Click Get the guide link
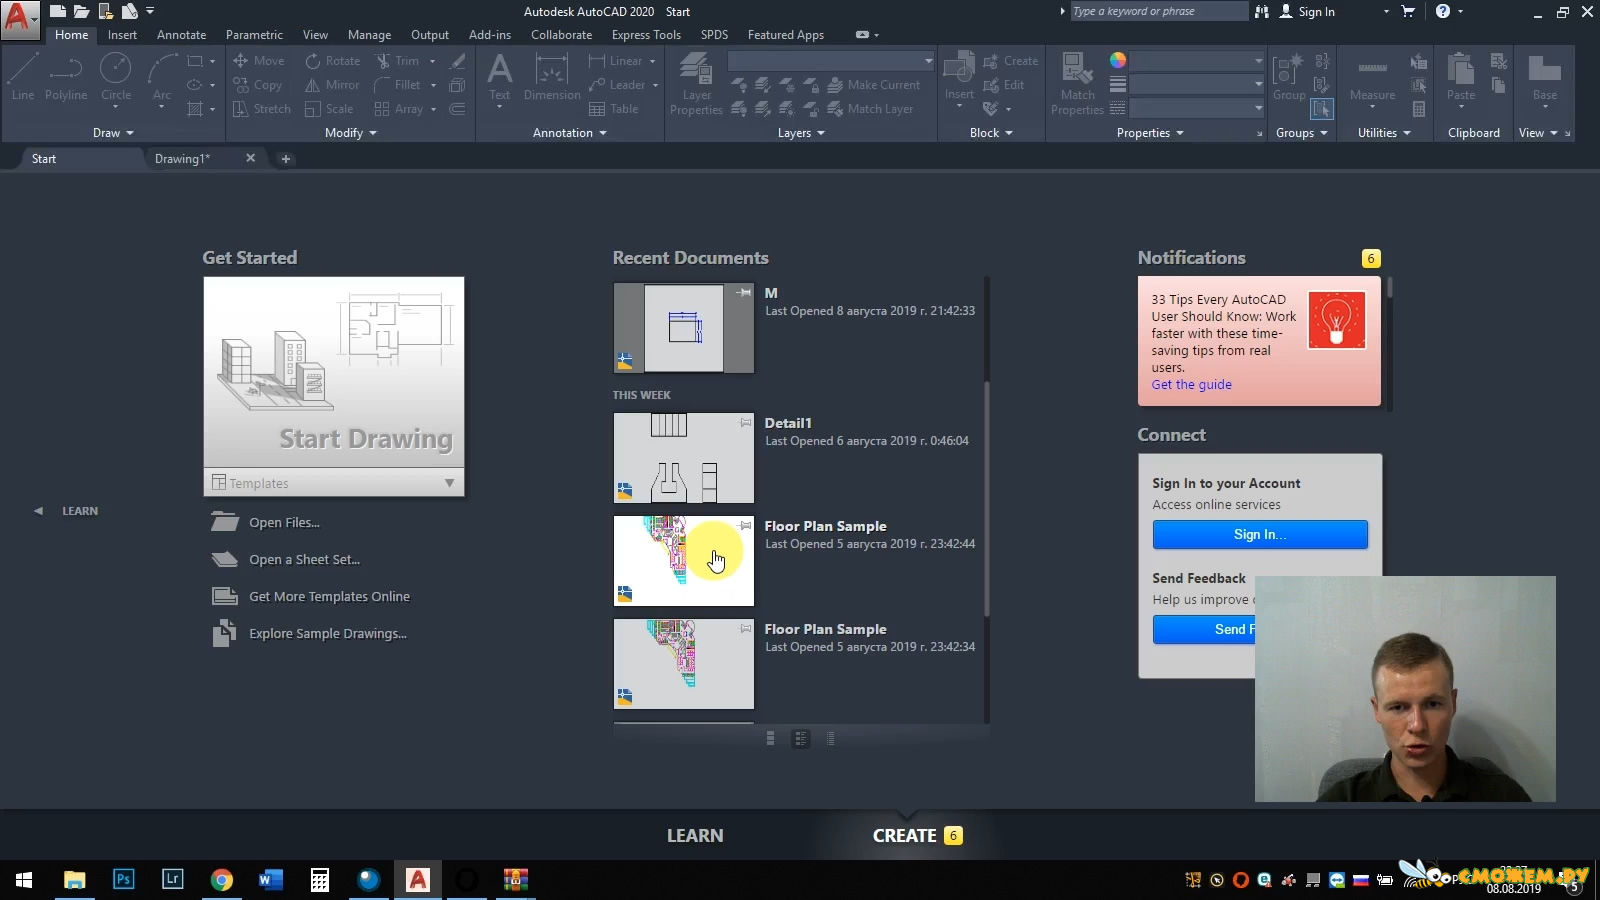The image size is (1600, 900). 1191,385
